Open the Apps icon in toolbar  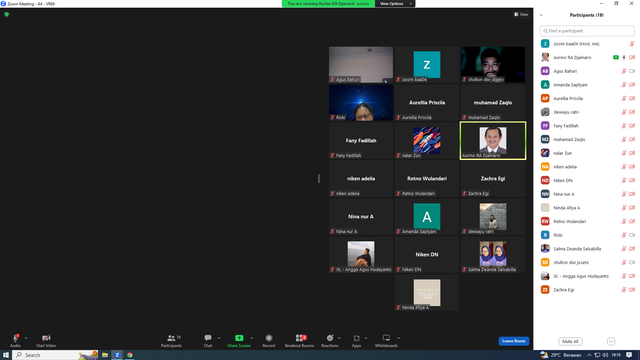(356, 338)
